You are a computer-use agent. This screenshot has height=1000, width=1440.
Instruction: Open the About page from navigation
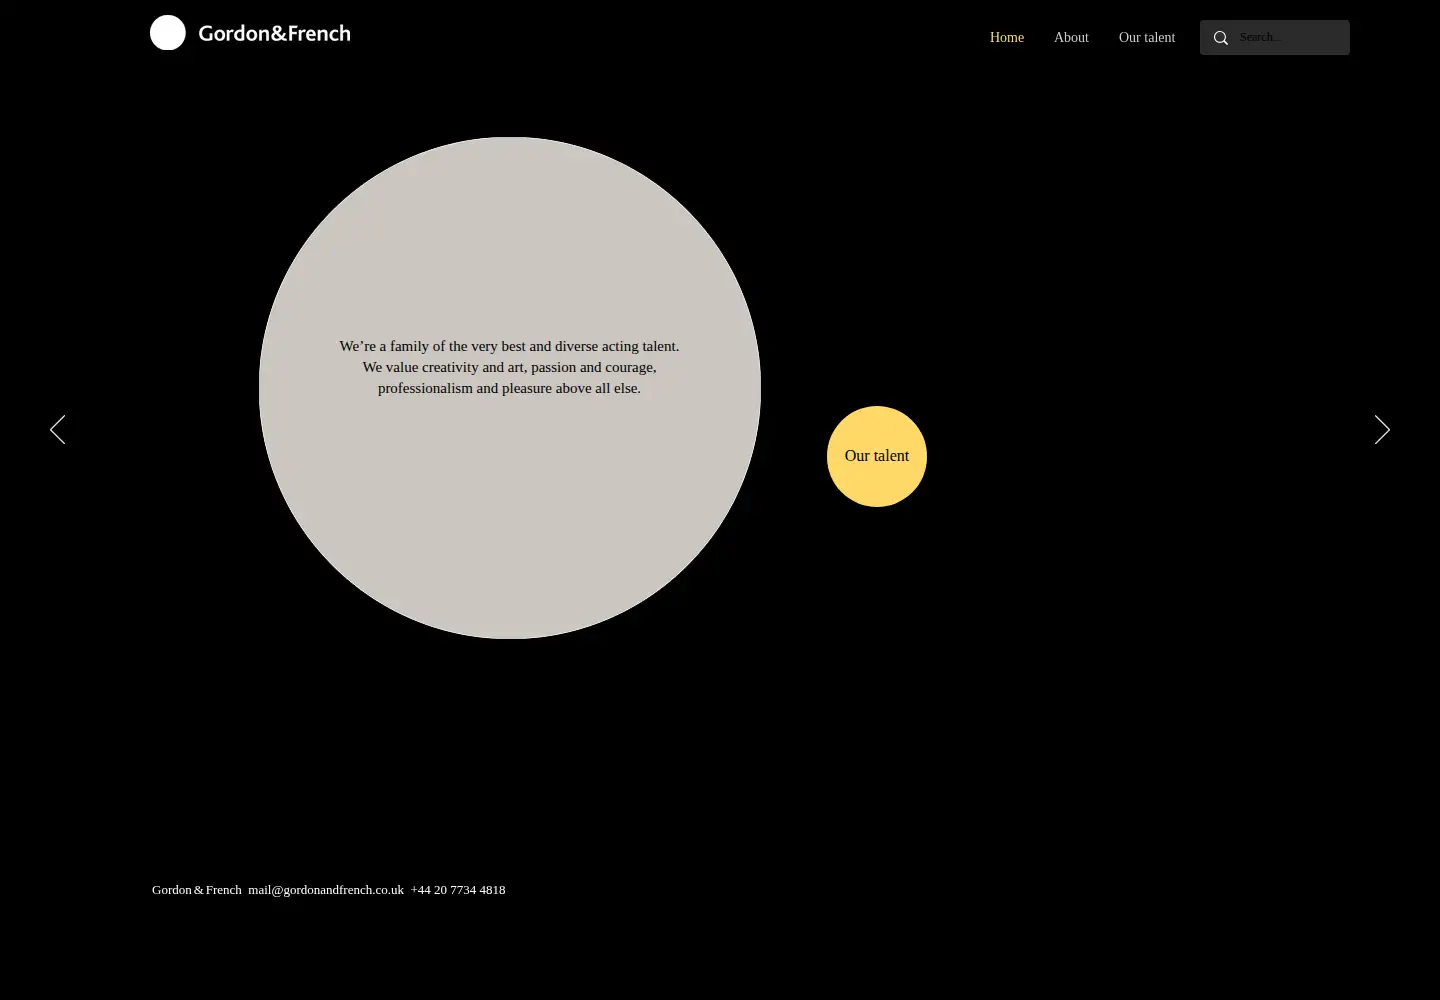pos(1071,38)
